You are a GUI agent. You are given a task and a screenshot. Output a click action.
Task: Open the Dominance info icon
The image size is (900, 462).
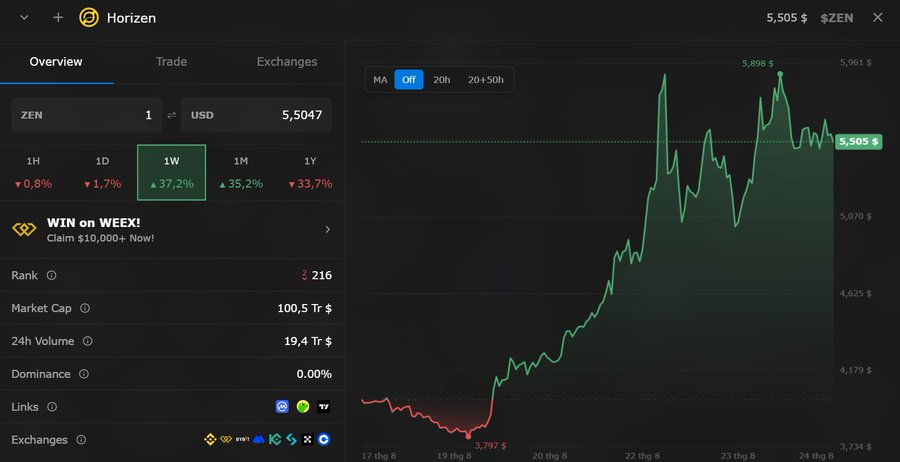(84, 374)
